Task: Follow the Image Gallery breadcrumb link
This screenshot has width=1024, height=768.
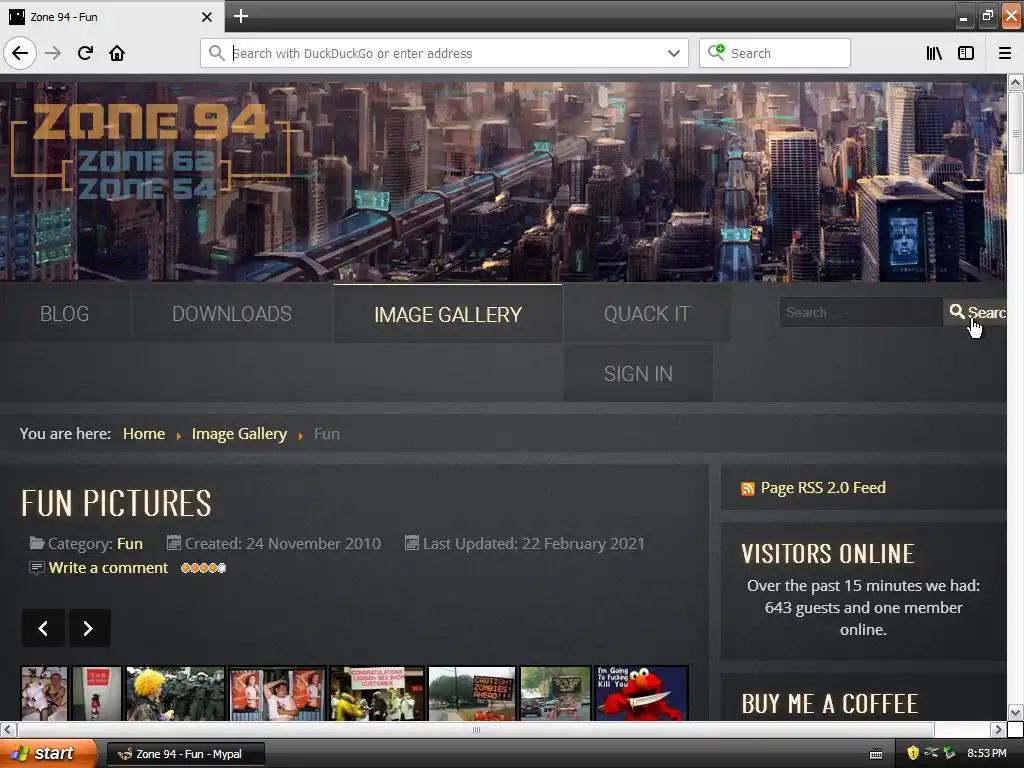Action: [x=239, y=434]
